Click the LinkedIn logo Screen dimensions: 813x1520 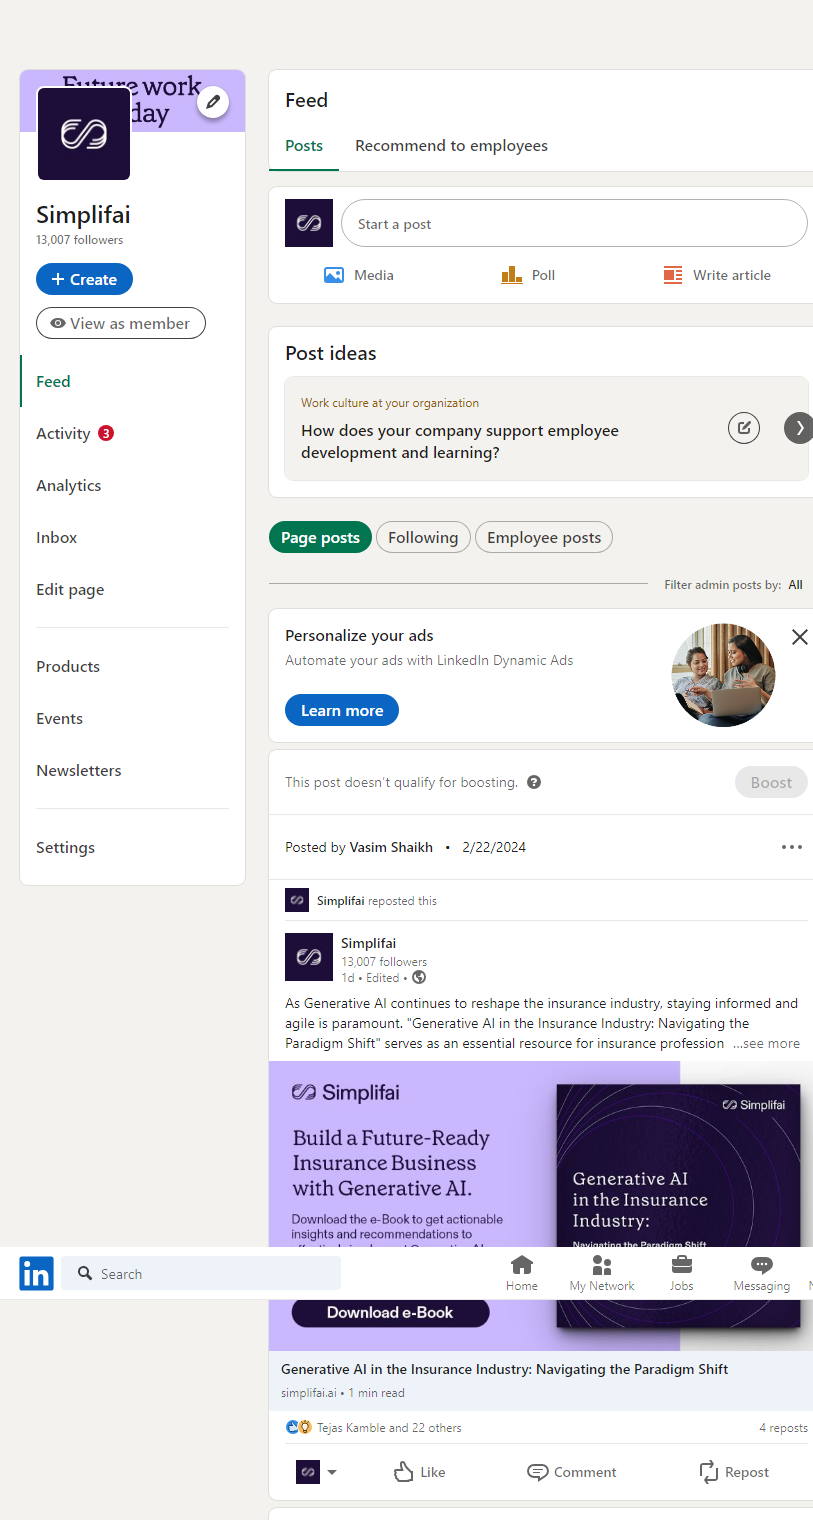pos(36,1274)
